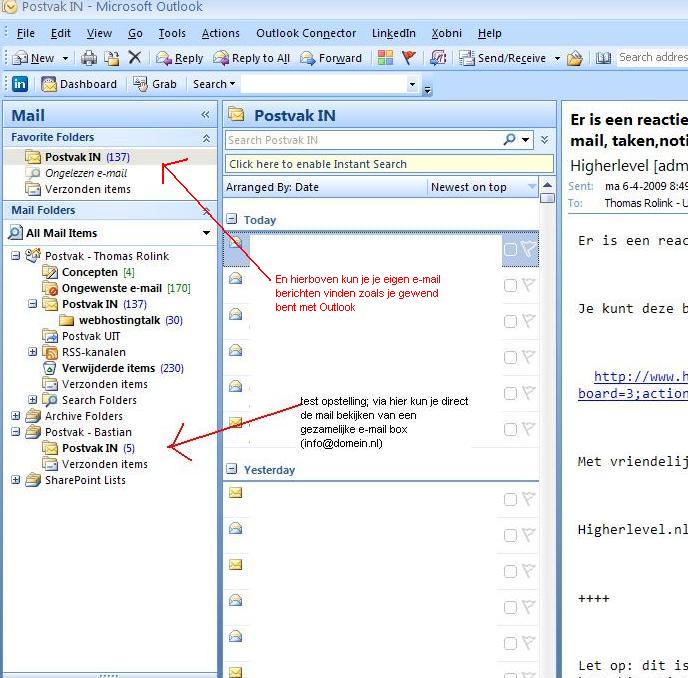Collapse the Today message group
The image size is (688, 678).
click(x=232, y=219)
